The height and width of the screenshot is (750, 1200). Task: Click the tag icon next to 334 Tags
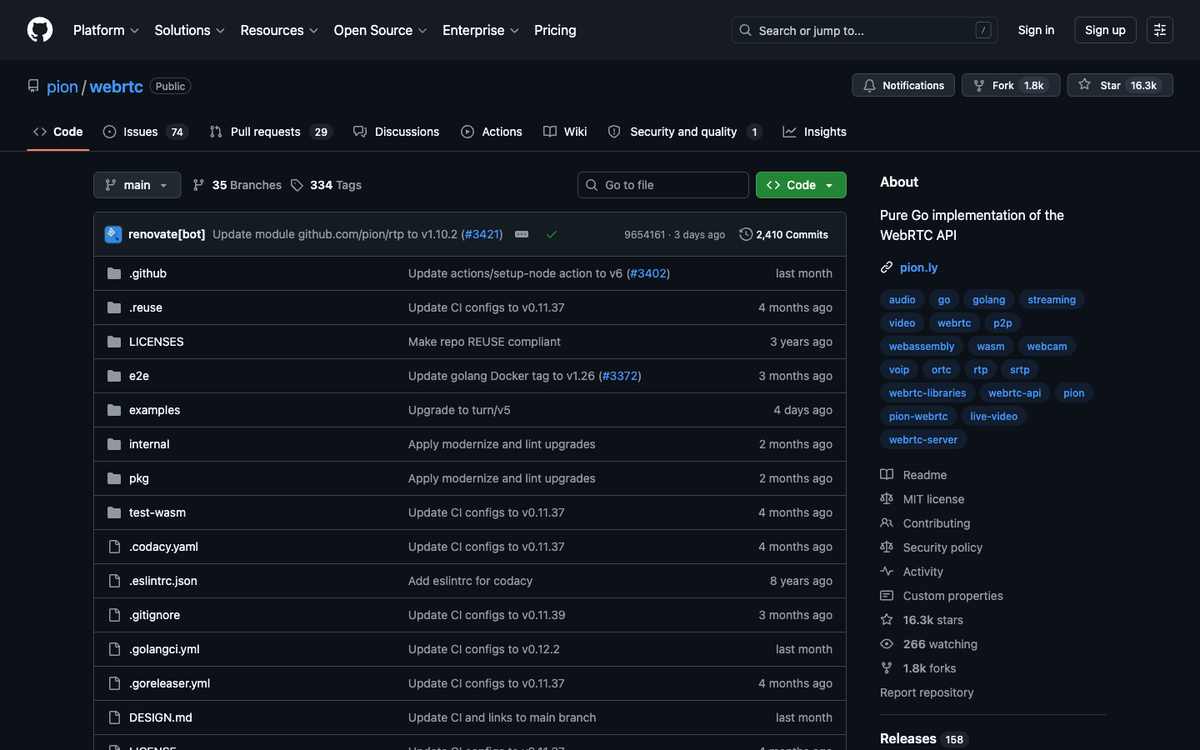pyautogui.click(x=297, y=185)
